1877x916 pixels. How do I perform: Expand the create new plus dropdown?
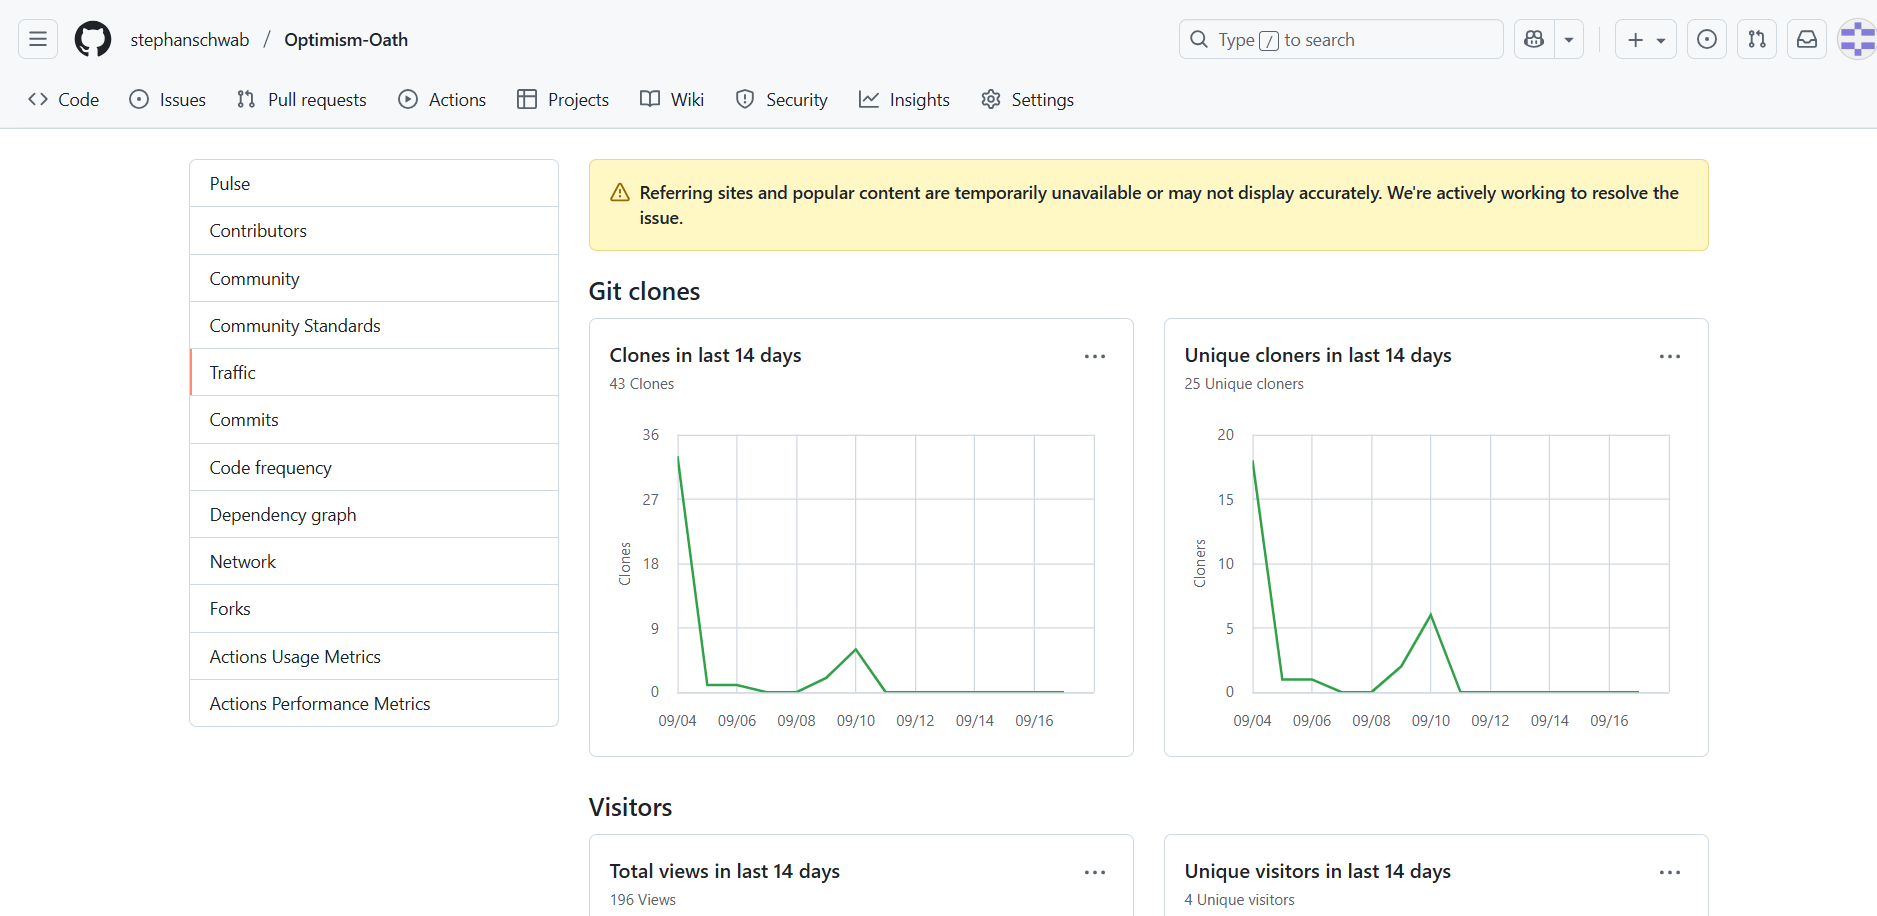tap(1646, 39)
